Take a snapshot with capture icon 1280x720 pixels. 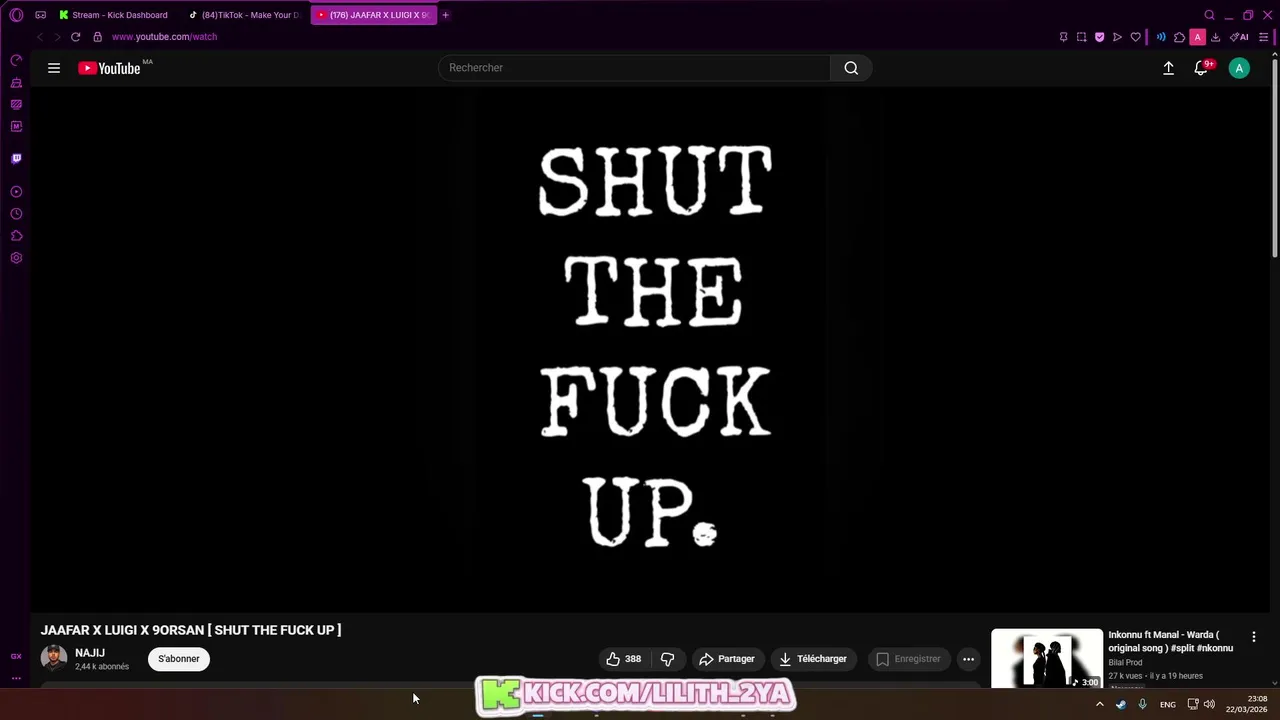(x=1081, y=37)
